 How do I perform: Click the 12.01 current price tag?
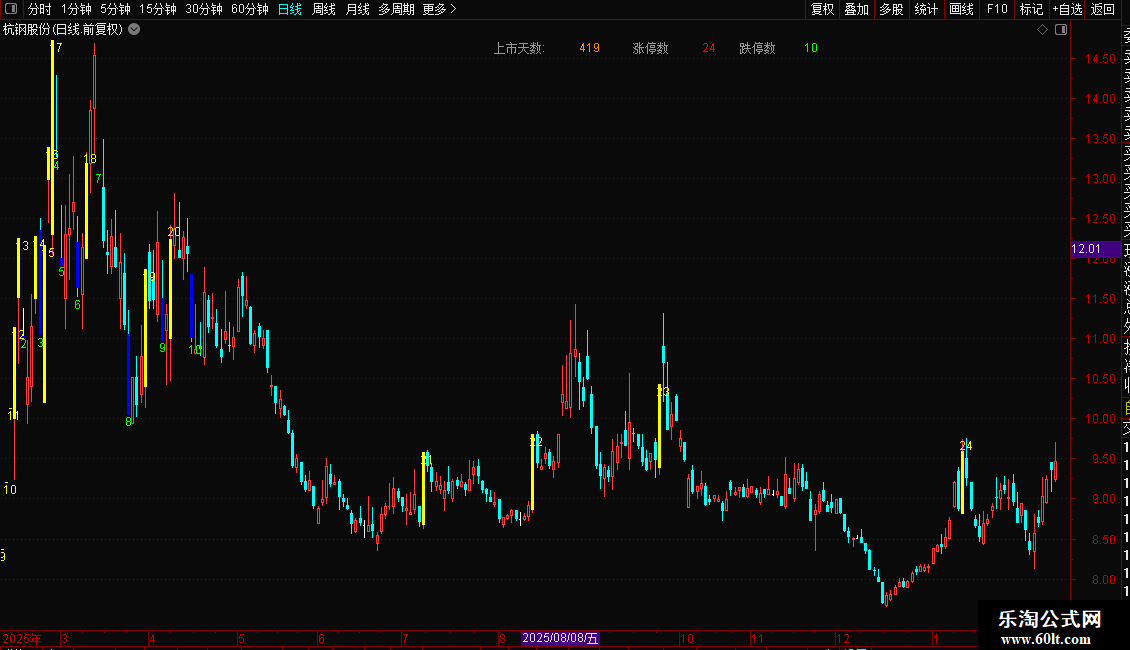click(1095, 249)
